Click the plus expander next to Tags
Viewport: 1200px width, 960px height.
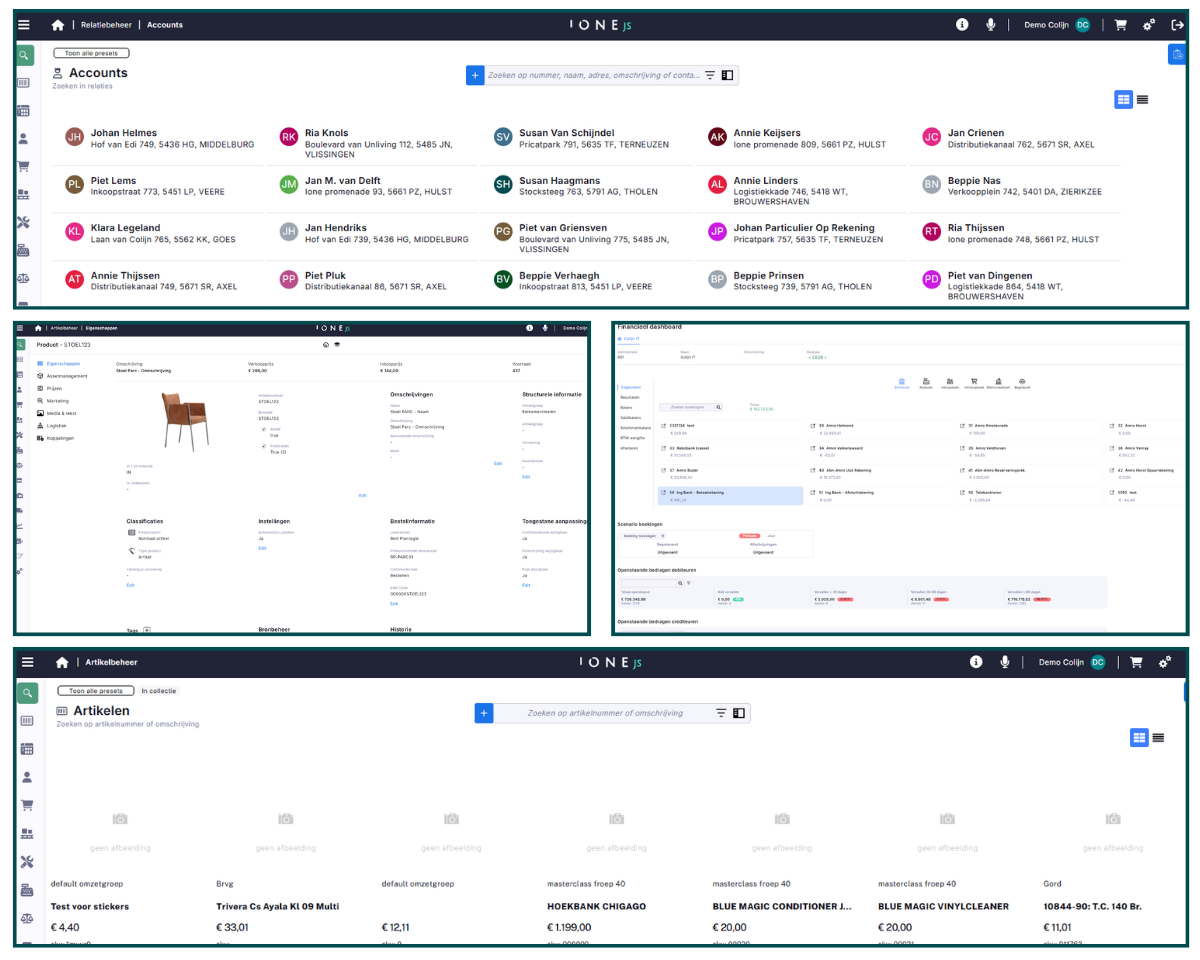[147, 630]
